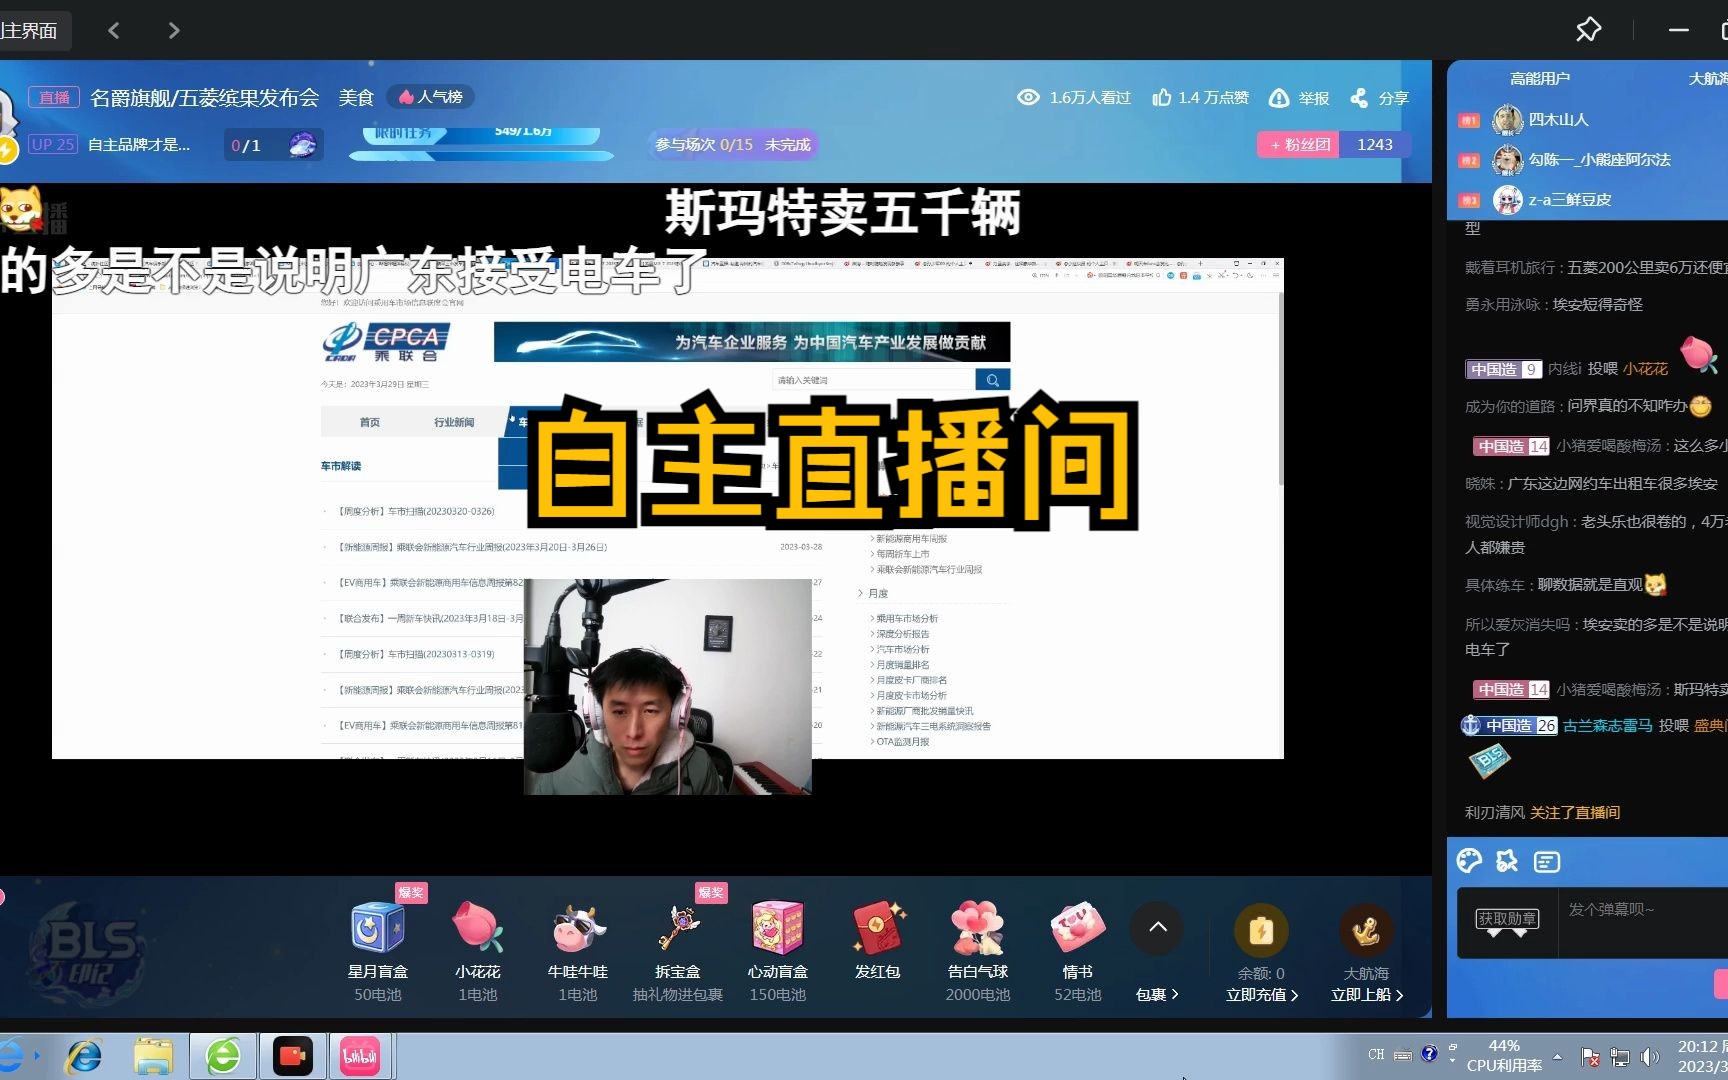The height and width of the screenshot is (1080, 1728).
Task: Select the 发红包 gift
Action: (878, 940)
